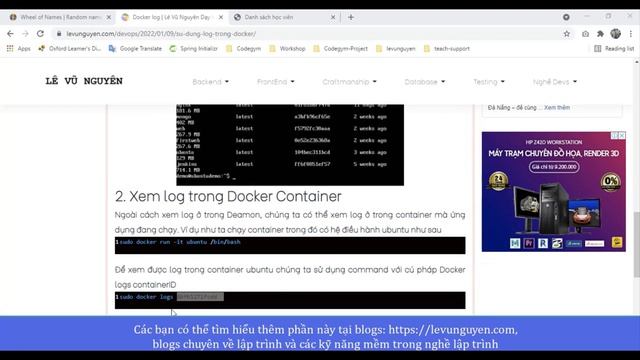This screenshot has width=640, height=360.
Task: Click the LÊ VŨ NGUYÊN site logo
Action: pyautogui.click(x=84, y=81)
